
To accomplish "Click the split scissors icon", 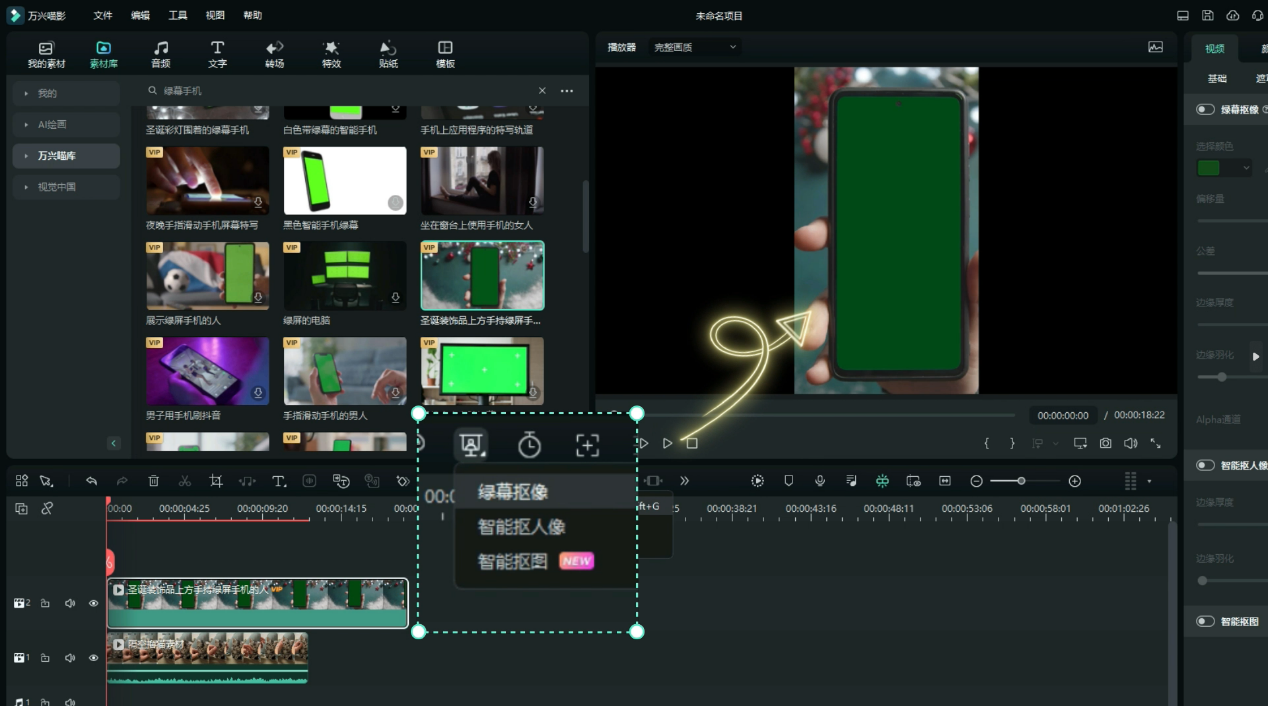I will tap(184, 481).
